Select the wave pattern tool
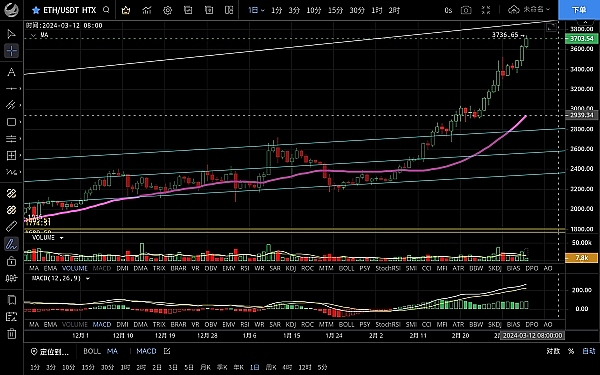 (x=11, y=172)
